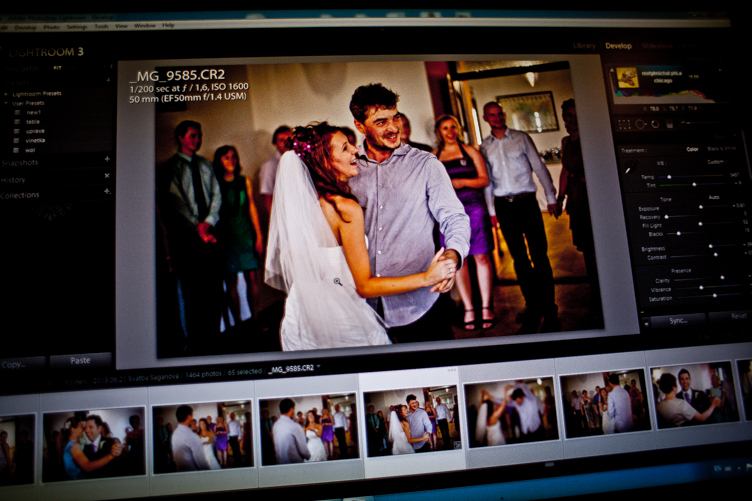
Task: Select the 'vinetka' user preset
Action: click(35, 140)
